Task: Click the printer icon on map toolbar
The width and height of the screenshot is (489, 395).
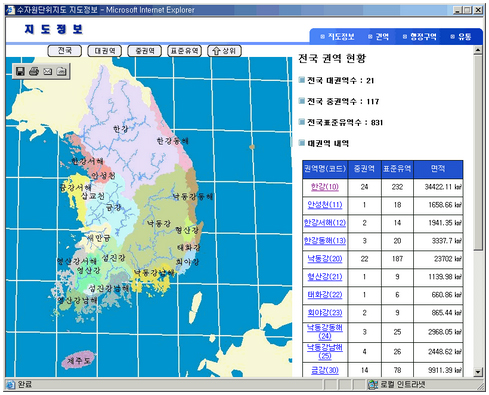Action: [34, 71]
